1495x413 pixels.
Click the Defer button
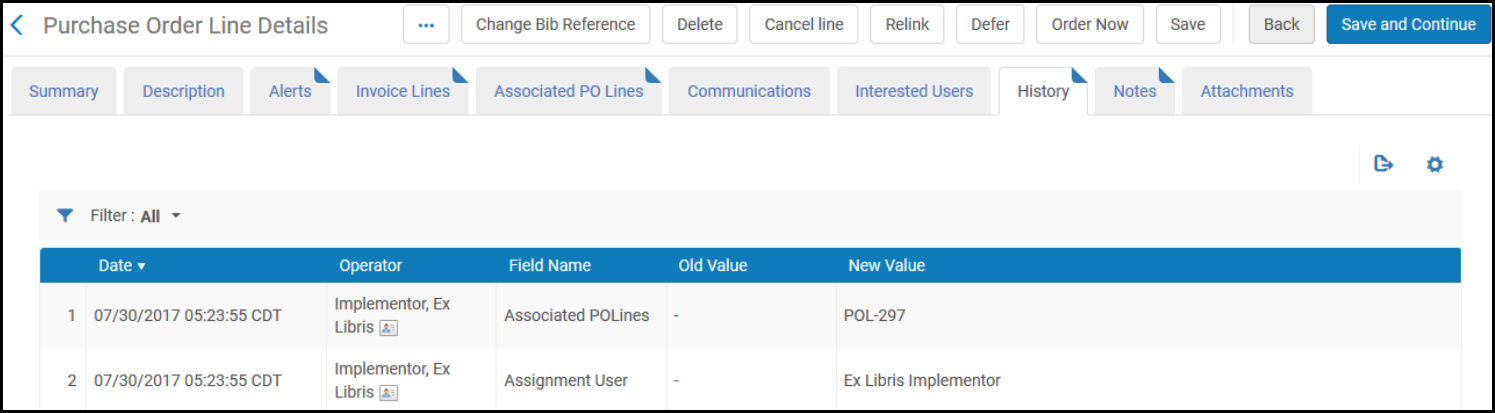coord(990,25)
